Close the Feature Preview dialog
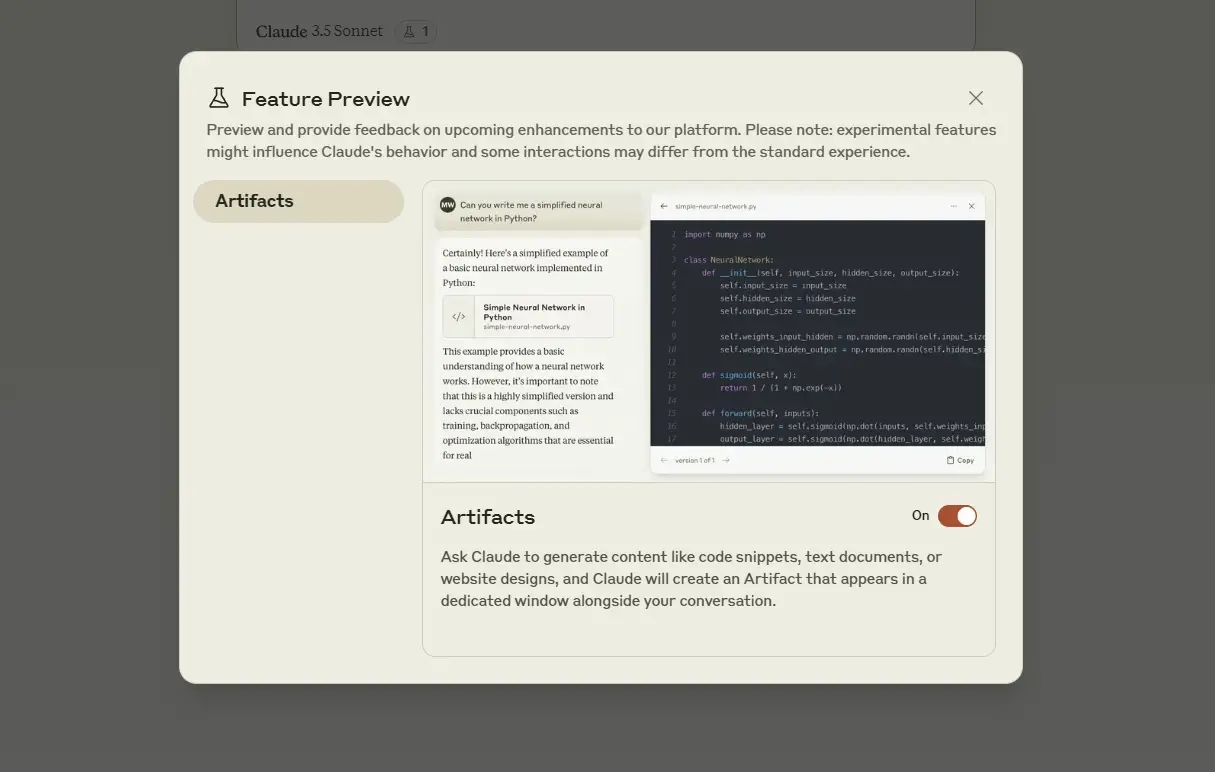This screenshot has width=1215, height=772. pyautogui.click(x=976, y=98)
